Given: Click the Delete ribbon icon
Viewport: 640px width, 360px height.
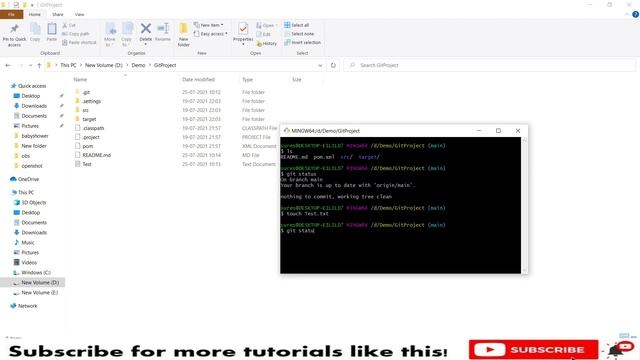Looking at the screenshot, I should (x=145, y=33).
